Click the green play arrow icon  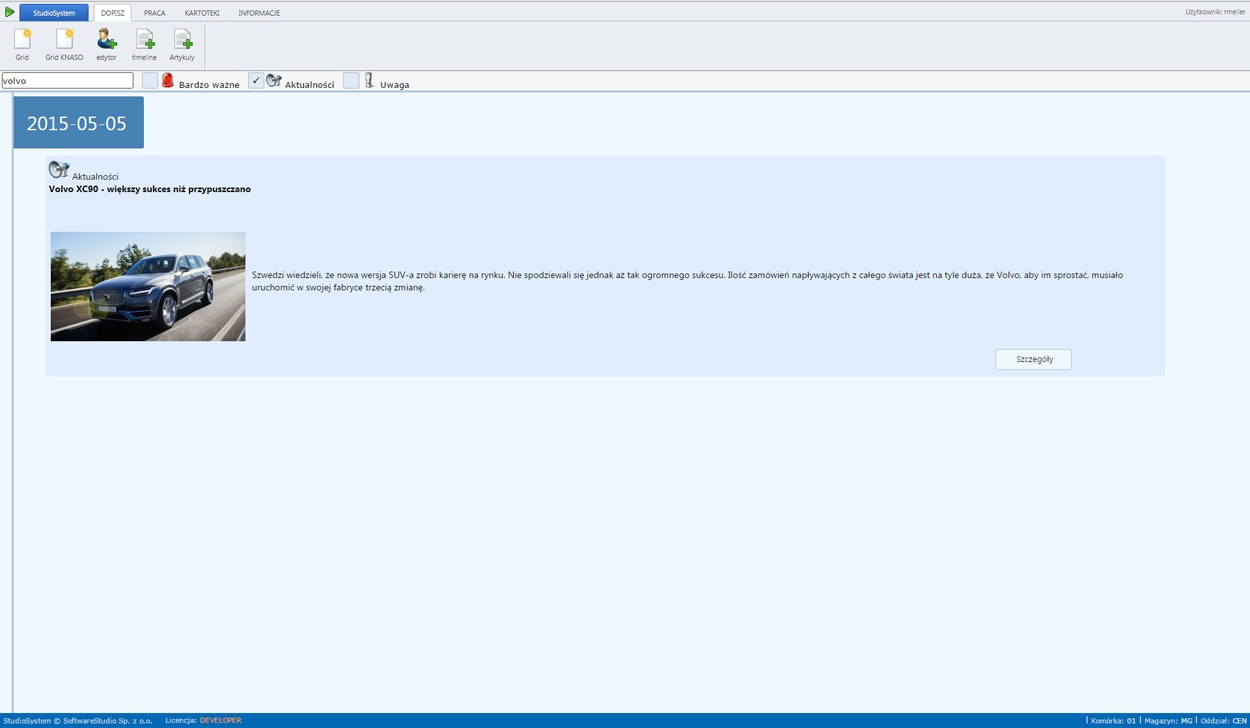tap(10, 12)
